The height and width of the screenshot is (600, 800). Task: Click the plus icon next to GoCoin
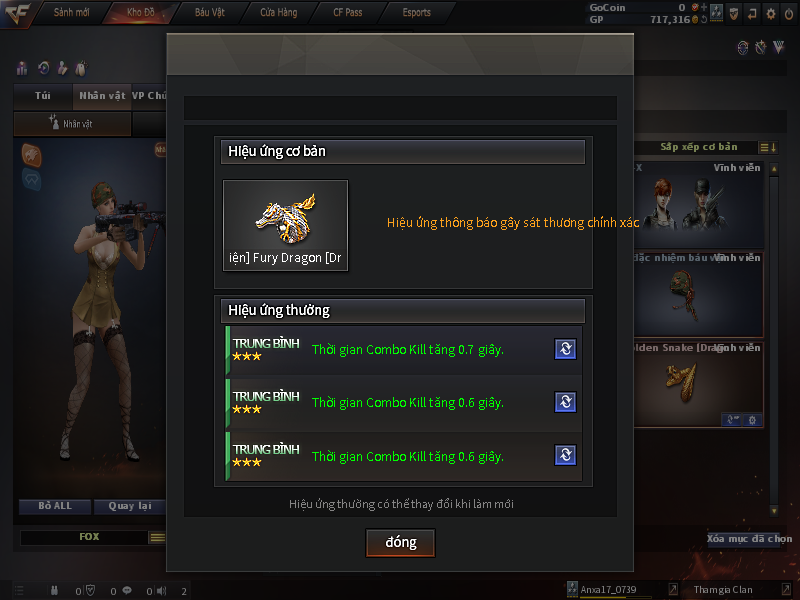704,7
